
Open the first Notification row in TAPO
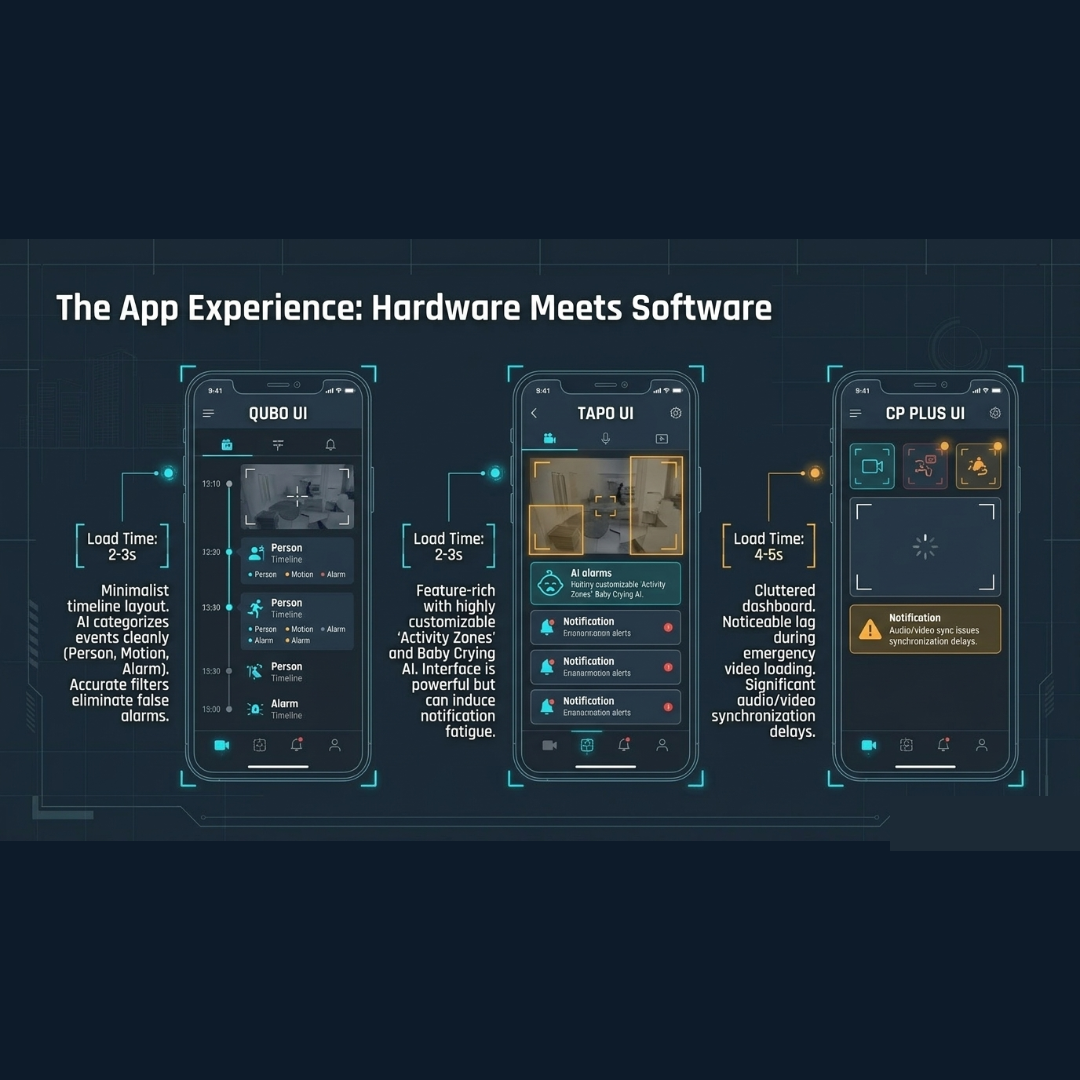[605, 627]
